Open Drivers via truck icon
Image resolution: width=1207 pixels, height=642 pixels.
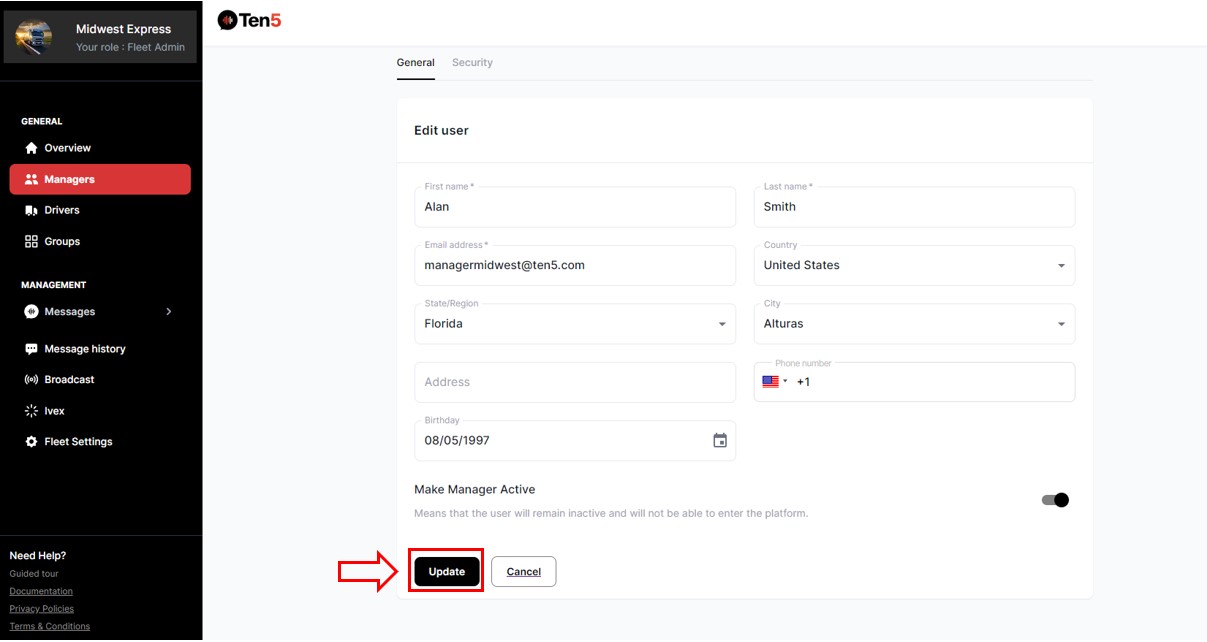[31, 210]
